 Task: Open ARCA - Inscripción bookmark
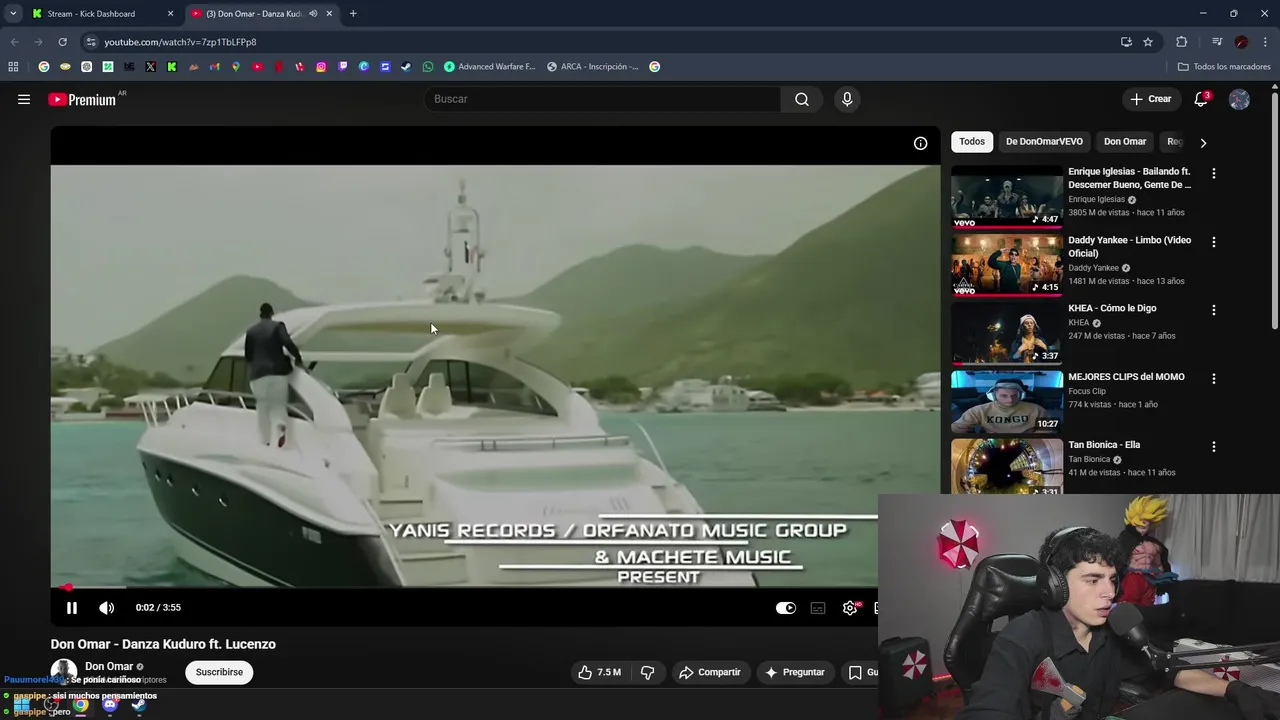click(593, 67)
